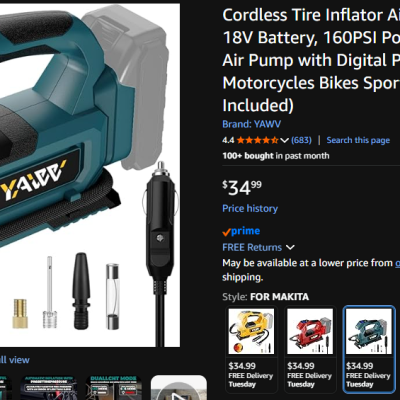Play the product video thumbnail
The image size is (400, 400).
click(x=179, y=388)
